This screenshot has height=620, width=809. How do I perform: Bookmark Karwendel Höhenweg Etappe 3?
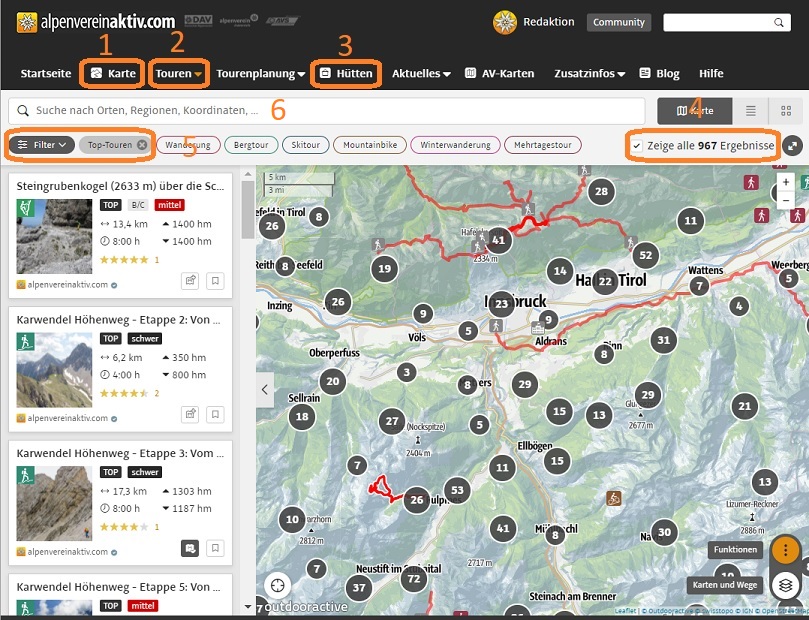tap(215, 548)
